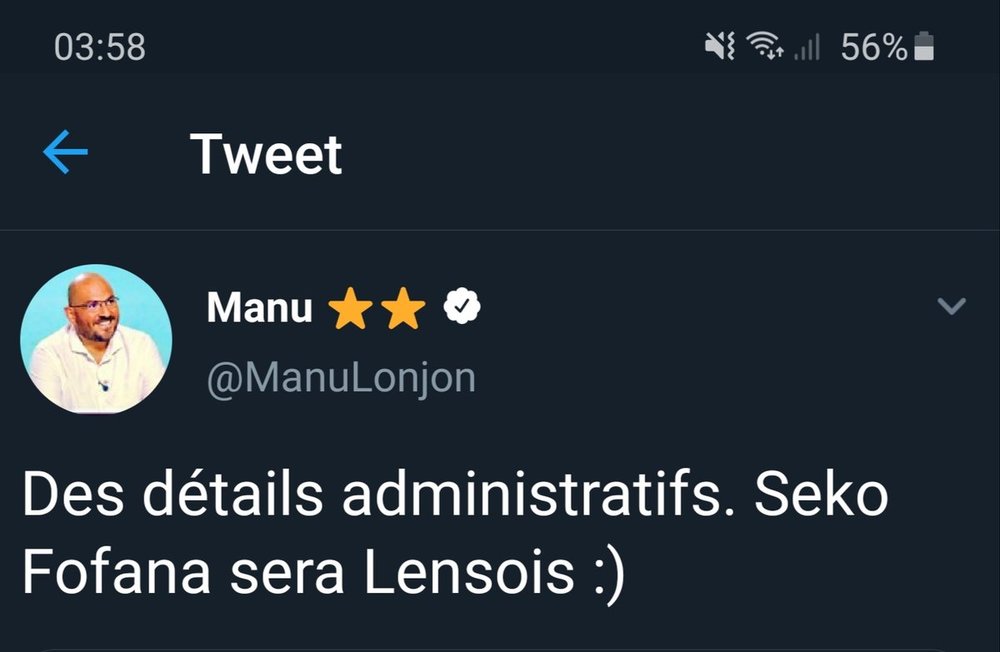Screen dimensions: 1000x652
Task: Click the verified badge next to Manu
Action: point(462,306)
